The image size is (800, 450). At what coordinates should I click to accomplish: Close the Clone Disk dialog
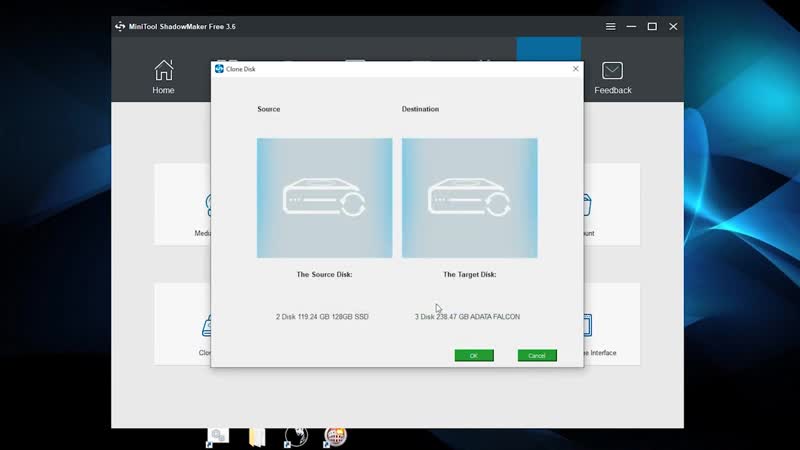coord(576,69)
